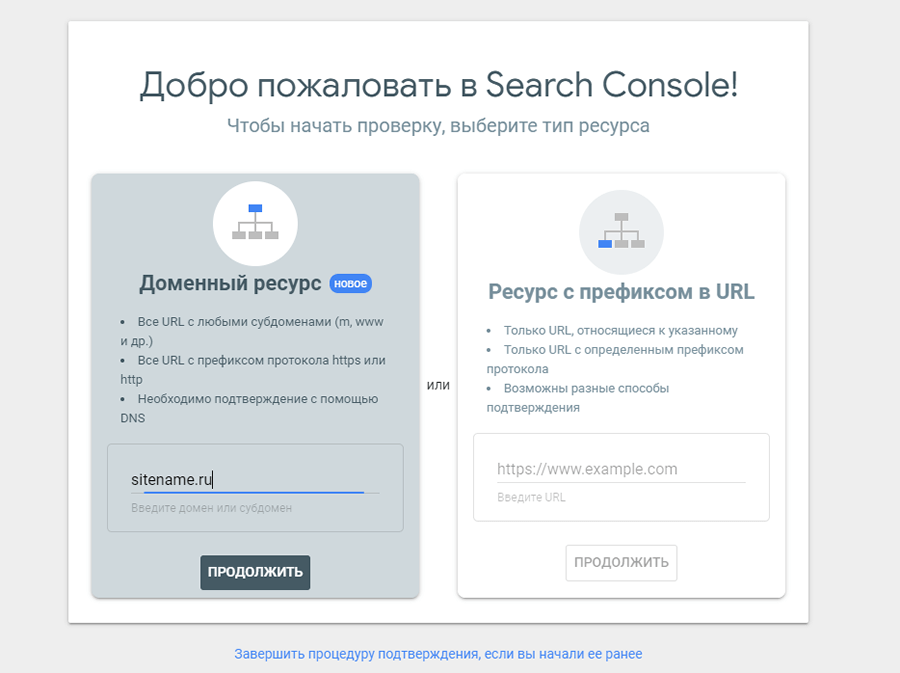Select the Доменный ресурс card
This screenshot has width=900, height=673.
pyautogui.click(x=255, y=385)
